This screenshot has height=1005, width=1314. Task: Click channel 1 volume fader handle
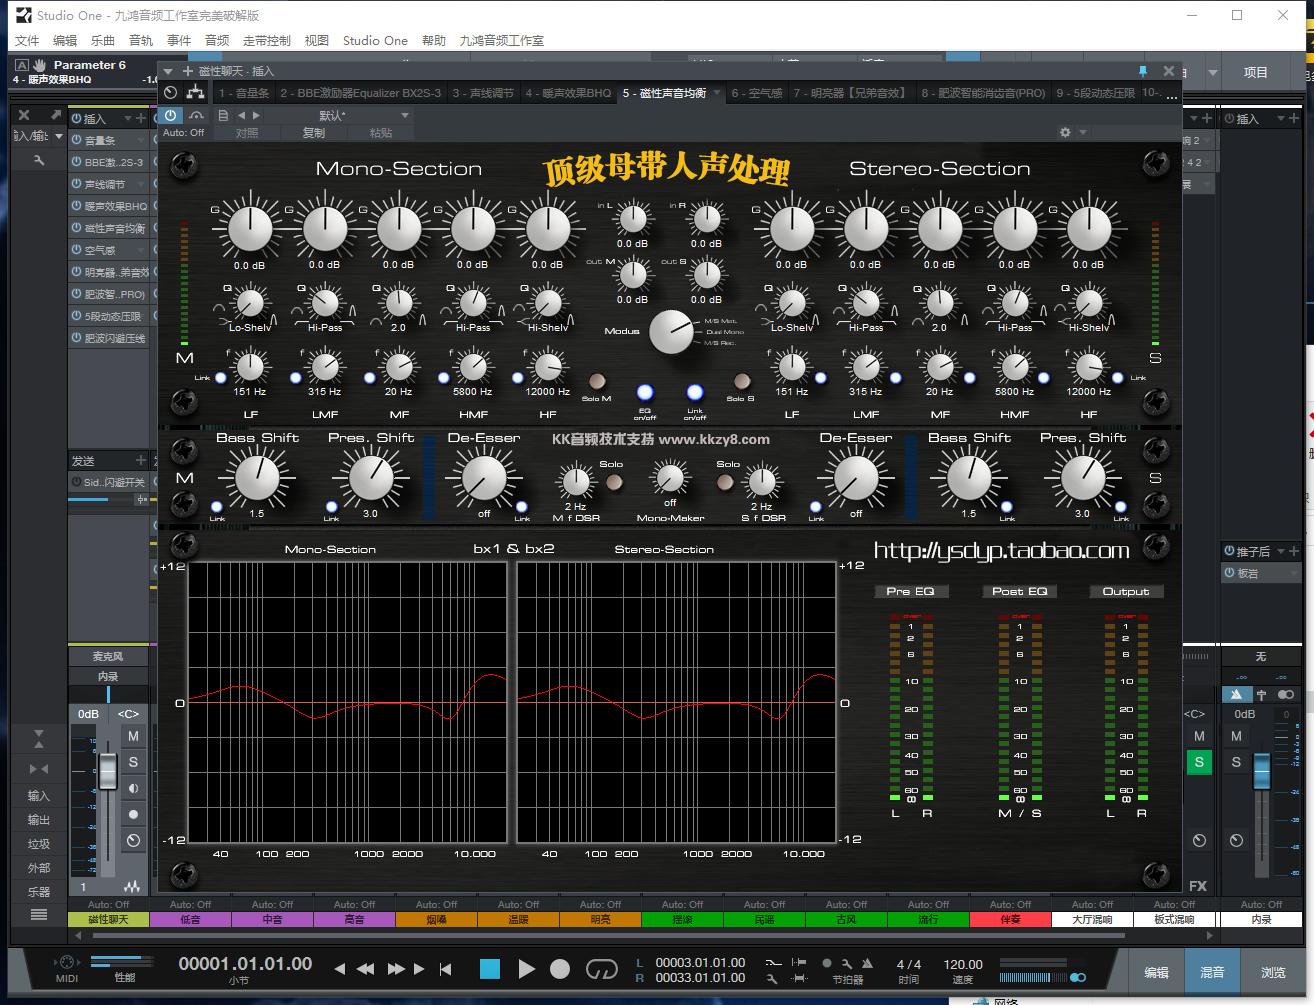tap(107, 770)
